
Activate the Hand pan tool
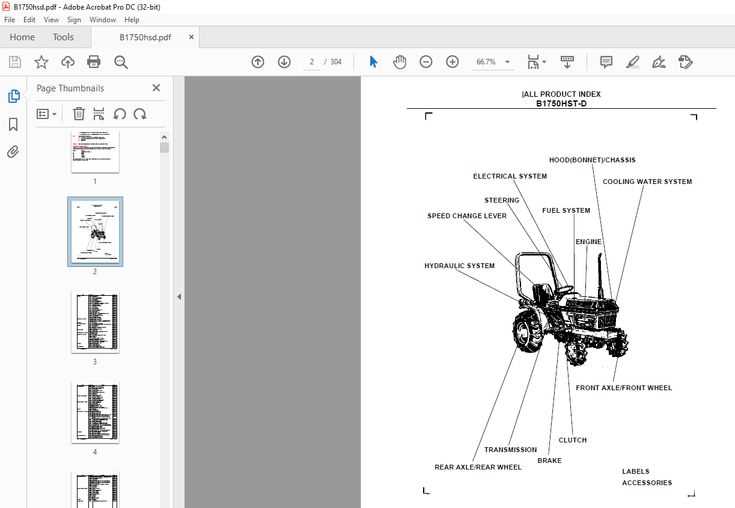(399, 62)
